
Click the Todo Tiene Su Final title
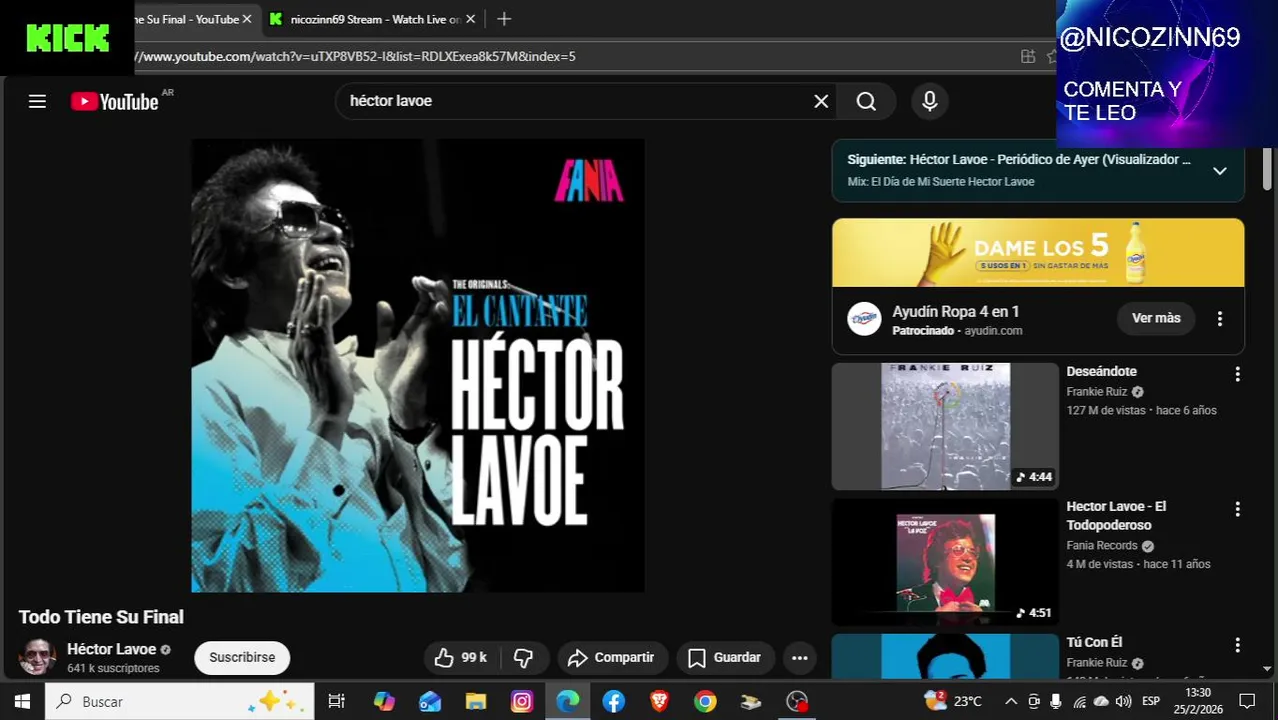pyautogui.click(x=101, y=617)
